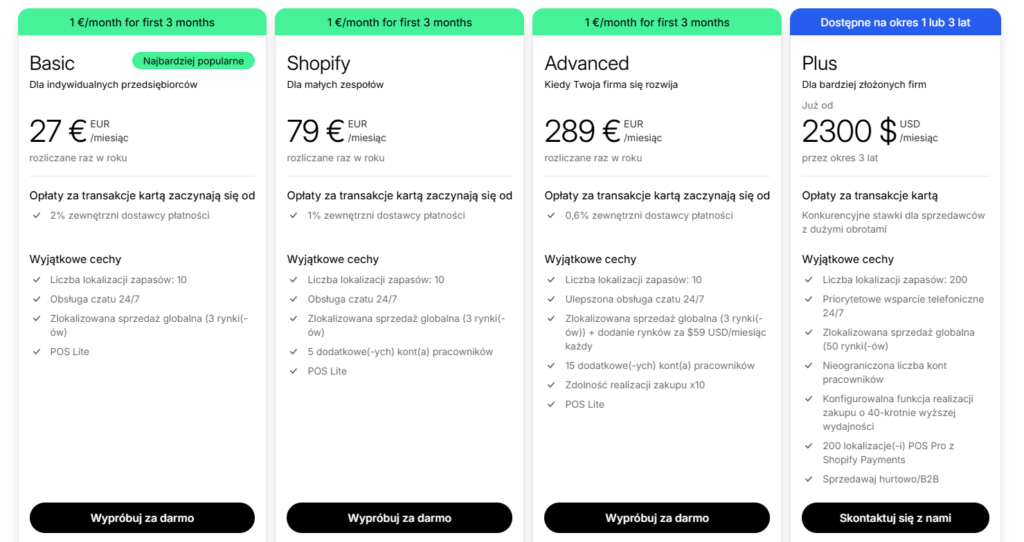Click the checkmark next to Advanced's '0,6% zewnętrzni dostawcy płatności'
1024x542 pixels.
pos(551,216)
